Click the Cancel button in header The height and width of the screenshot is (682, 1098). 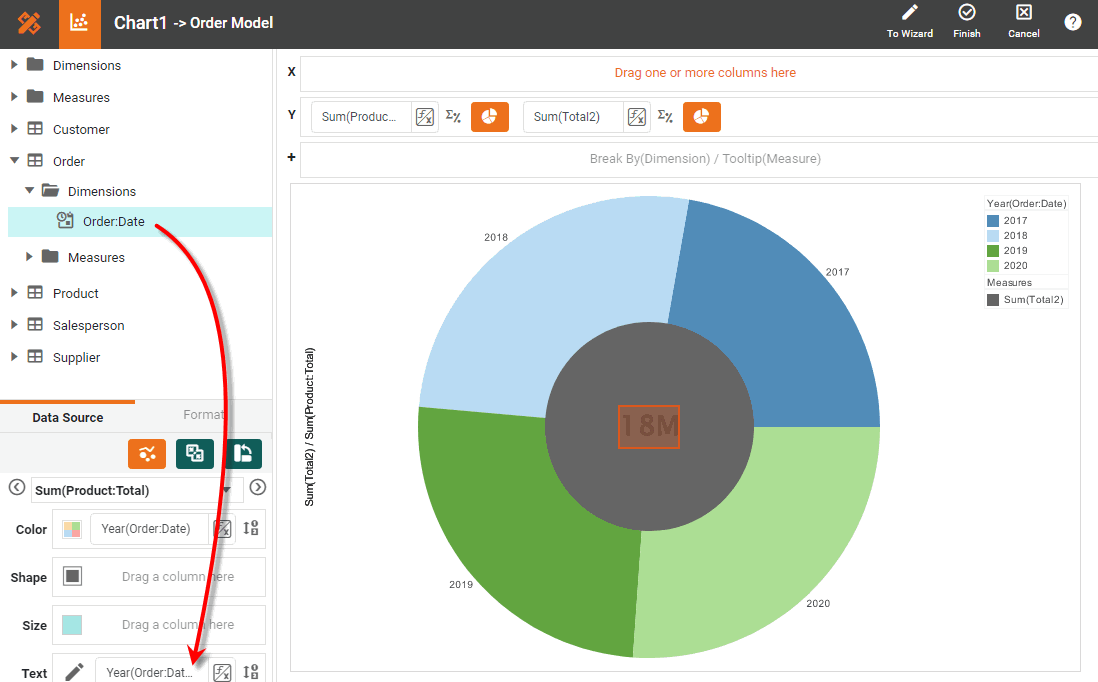pos(1023,14)
